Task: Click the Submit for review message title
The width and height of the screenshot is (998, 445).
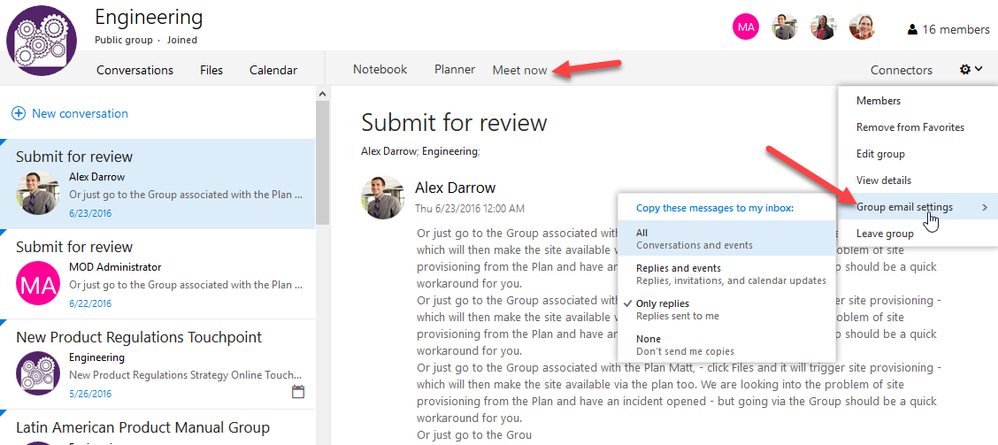Action: pos(454,122)
